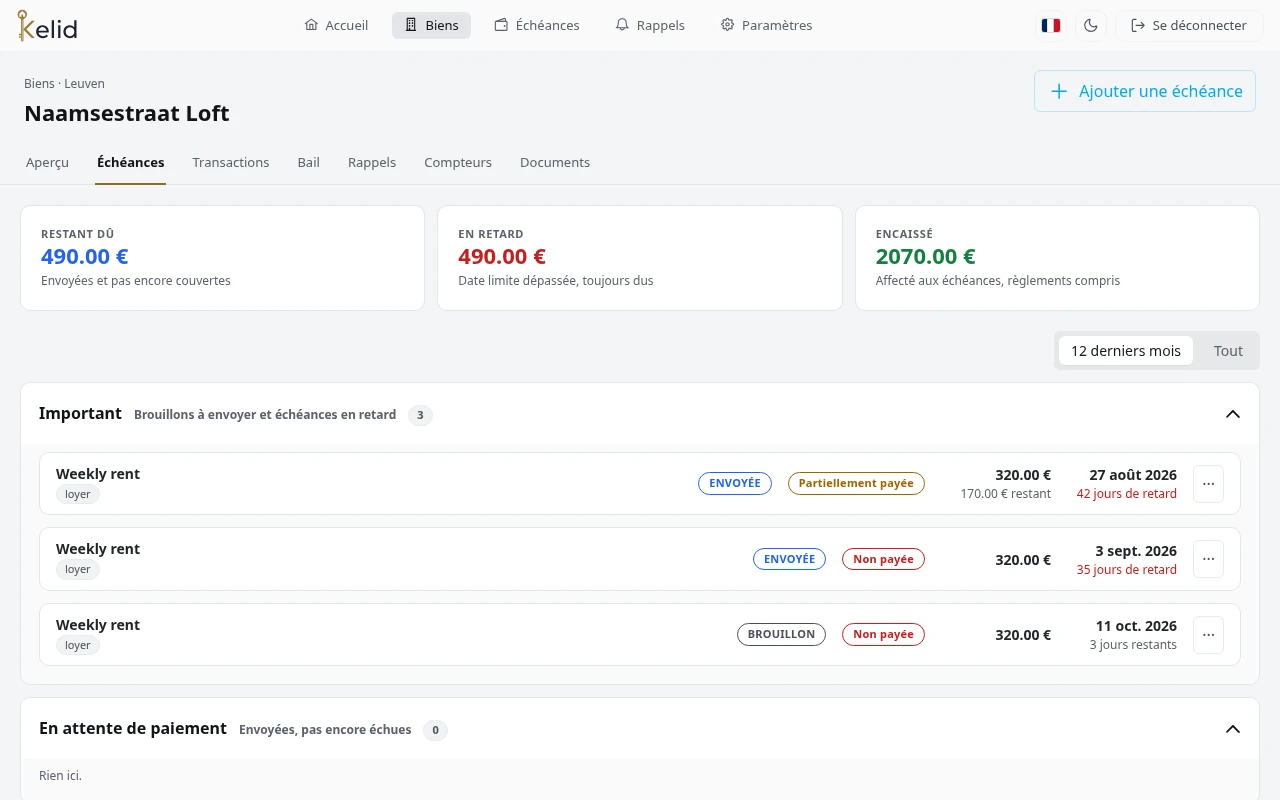Open the French flag language selector
This screenshot has height=800, width=1280.
tap(1050, 26)
